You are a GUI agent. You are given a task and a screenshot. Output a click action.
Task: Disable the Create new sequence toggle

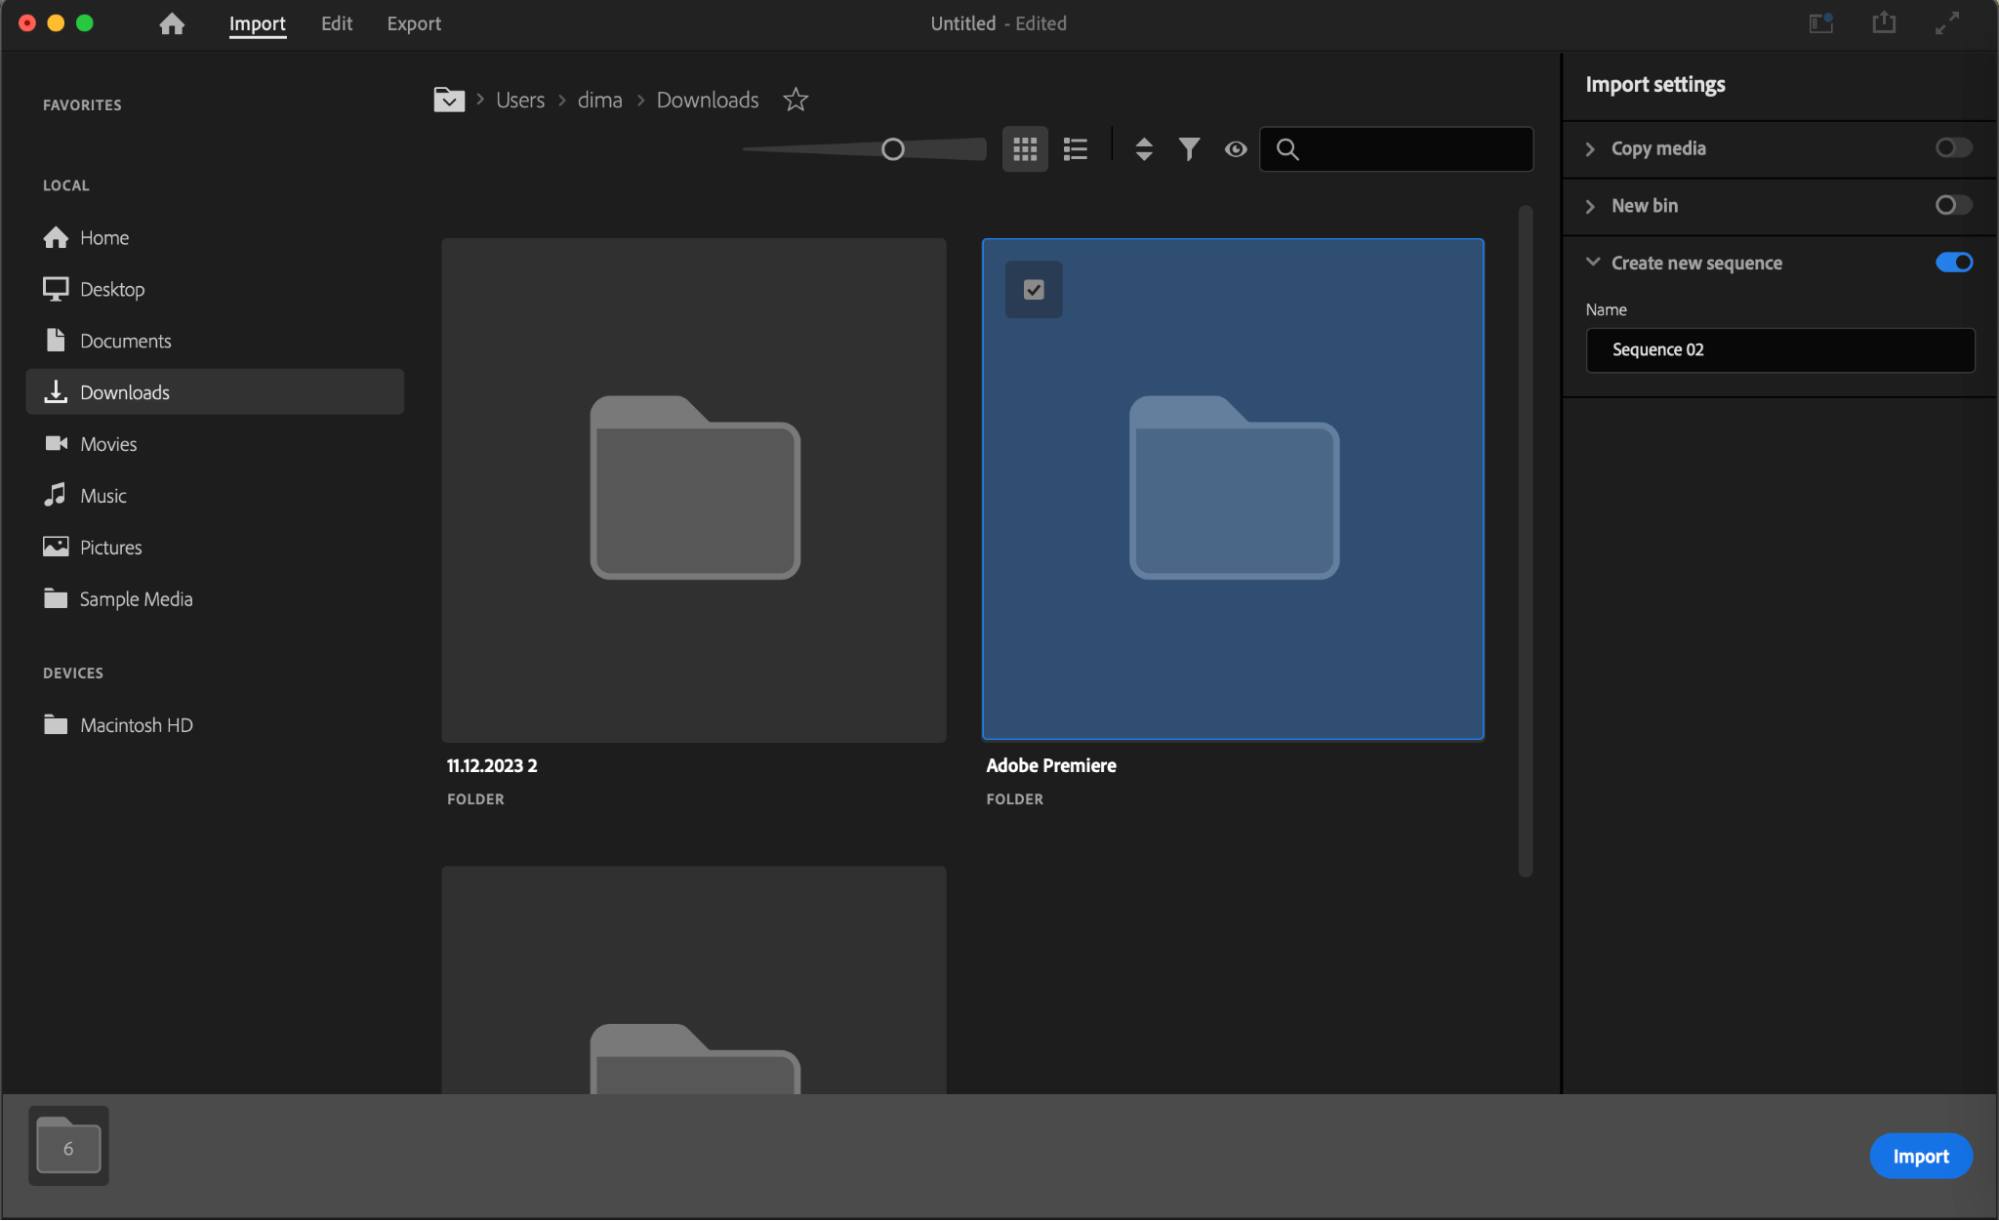click(x=1953, y=262)
